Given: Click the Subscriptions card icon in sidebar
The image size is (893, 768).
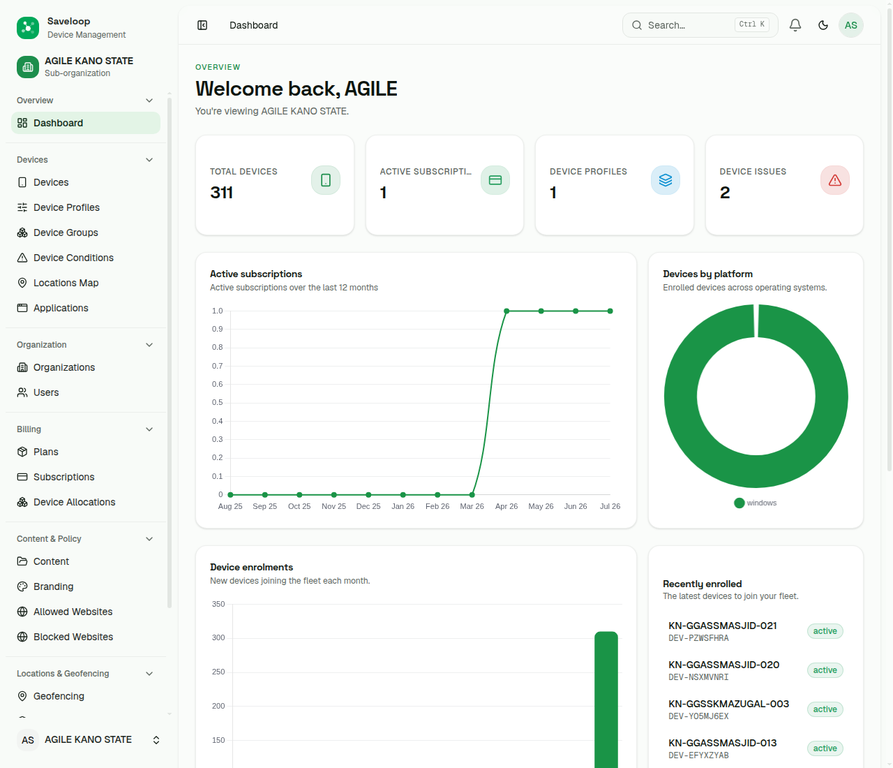Looking at the screenshot, I should (22, 477).
